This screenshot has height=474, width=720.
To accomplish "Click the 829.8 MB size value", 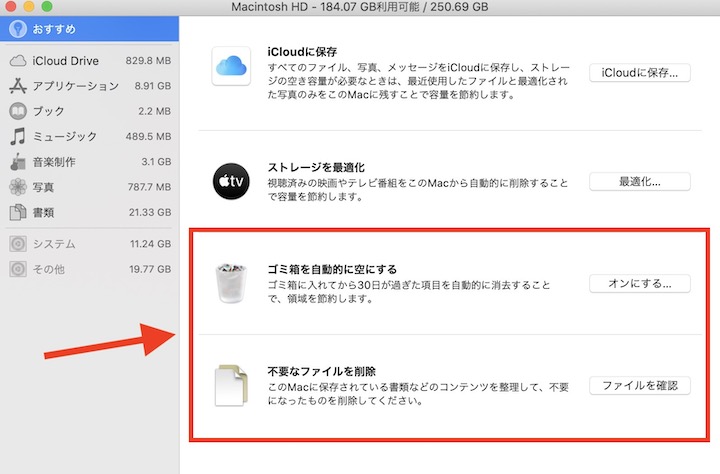I will tap(148, 61).
